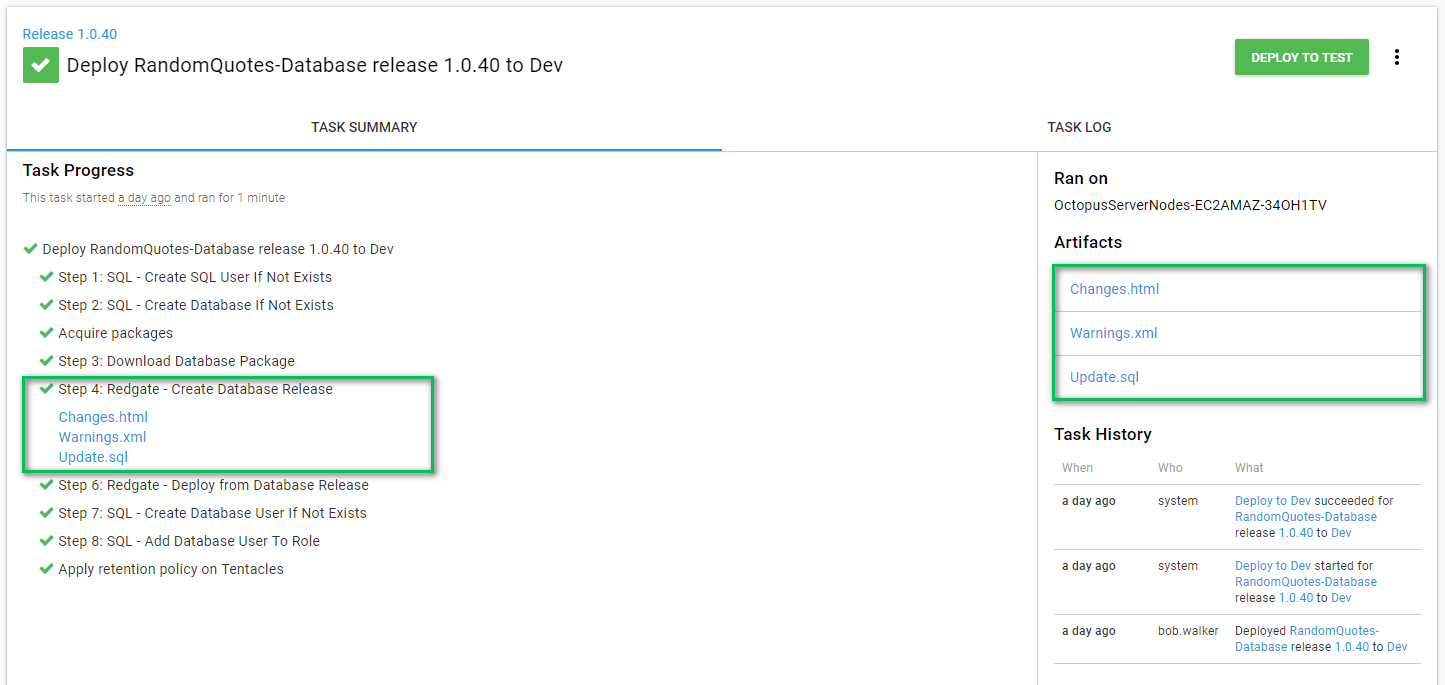
Task: Open RandomQuotes-Database link in started history entry
Action: click(x=1306, y=582)
